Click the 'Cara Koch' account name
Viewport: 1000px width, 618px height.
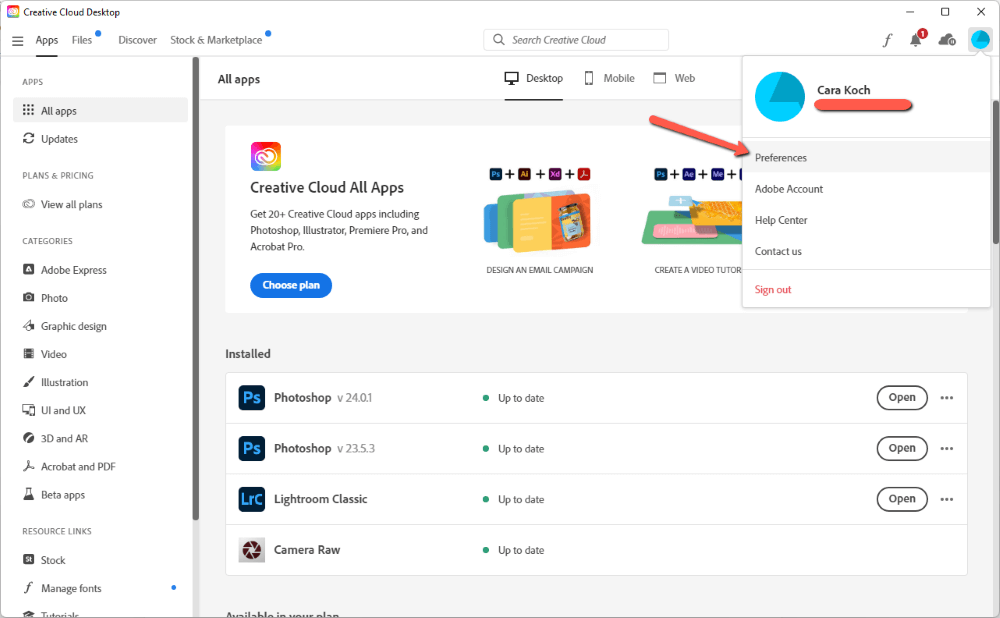pyautogui.click(x=843, y=90)
